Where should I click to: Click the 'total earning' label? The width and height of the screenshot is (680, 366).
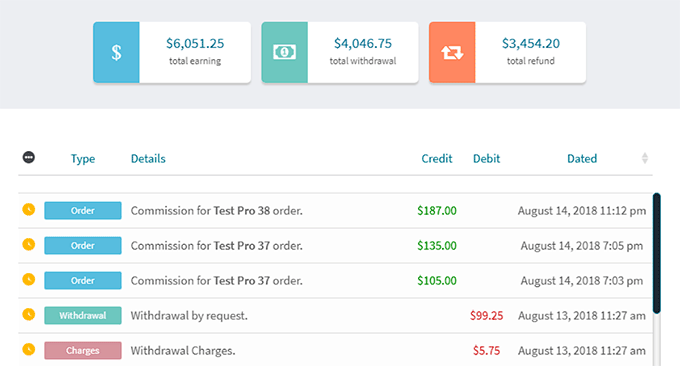click(195, 61)
